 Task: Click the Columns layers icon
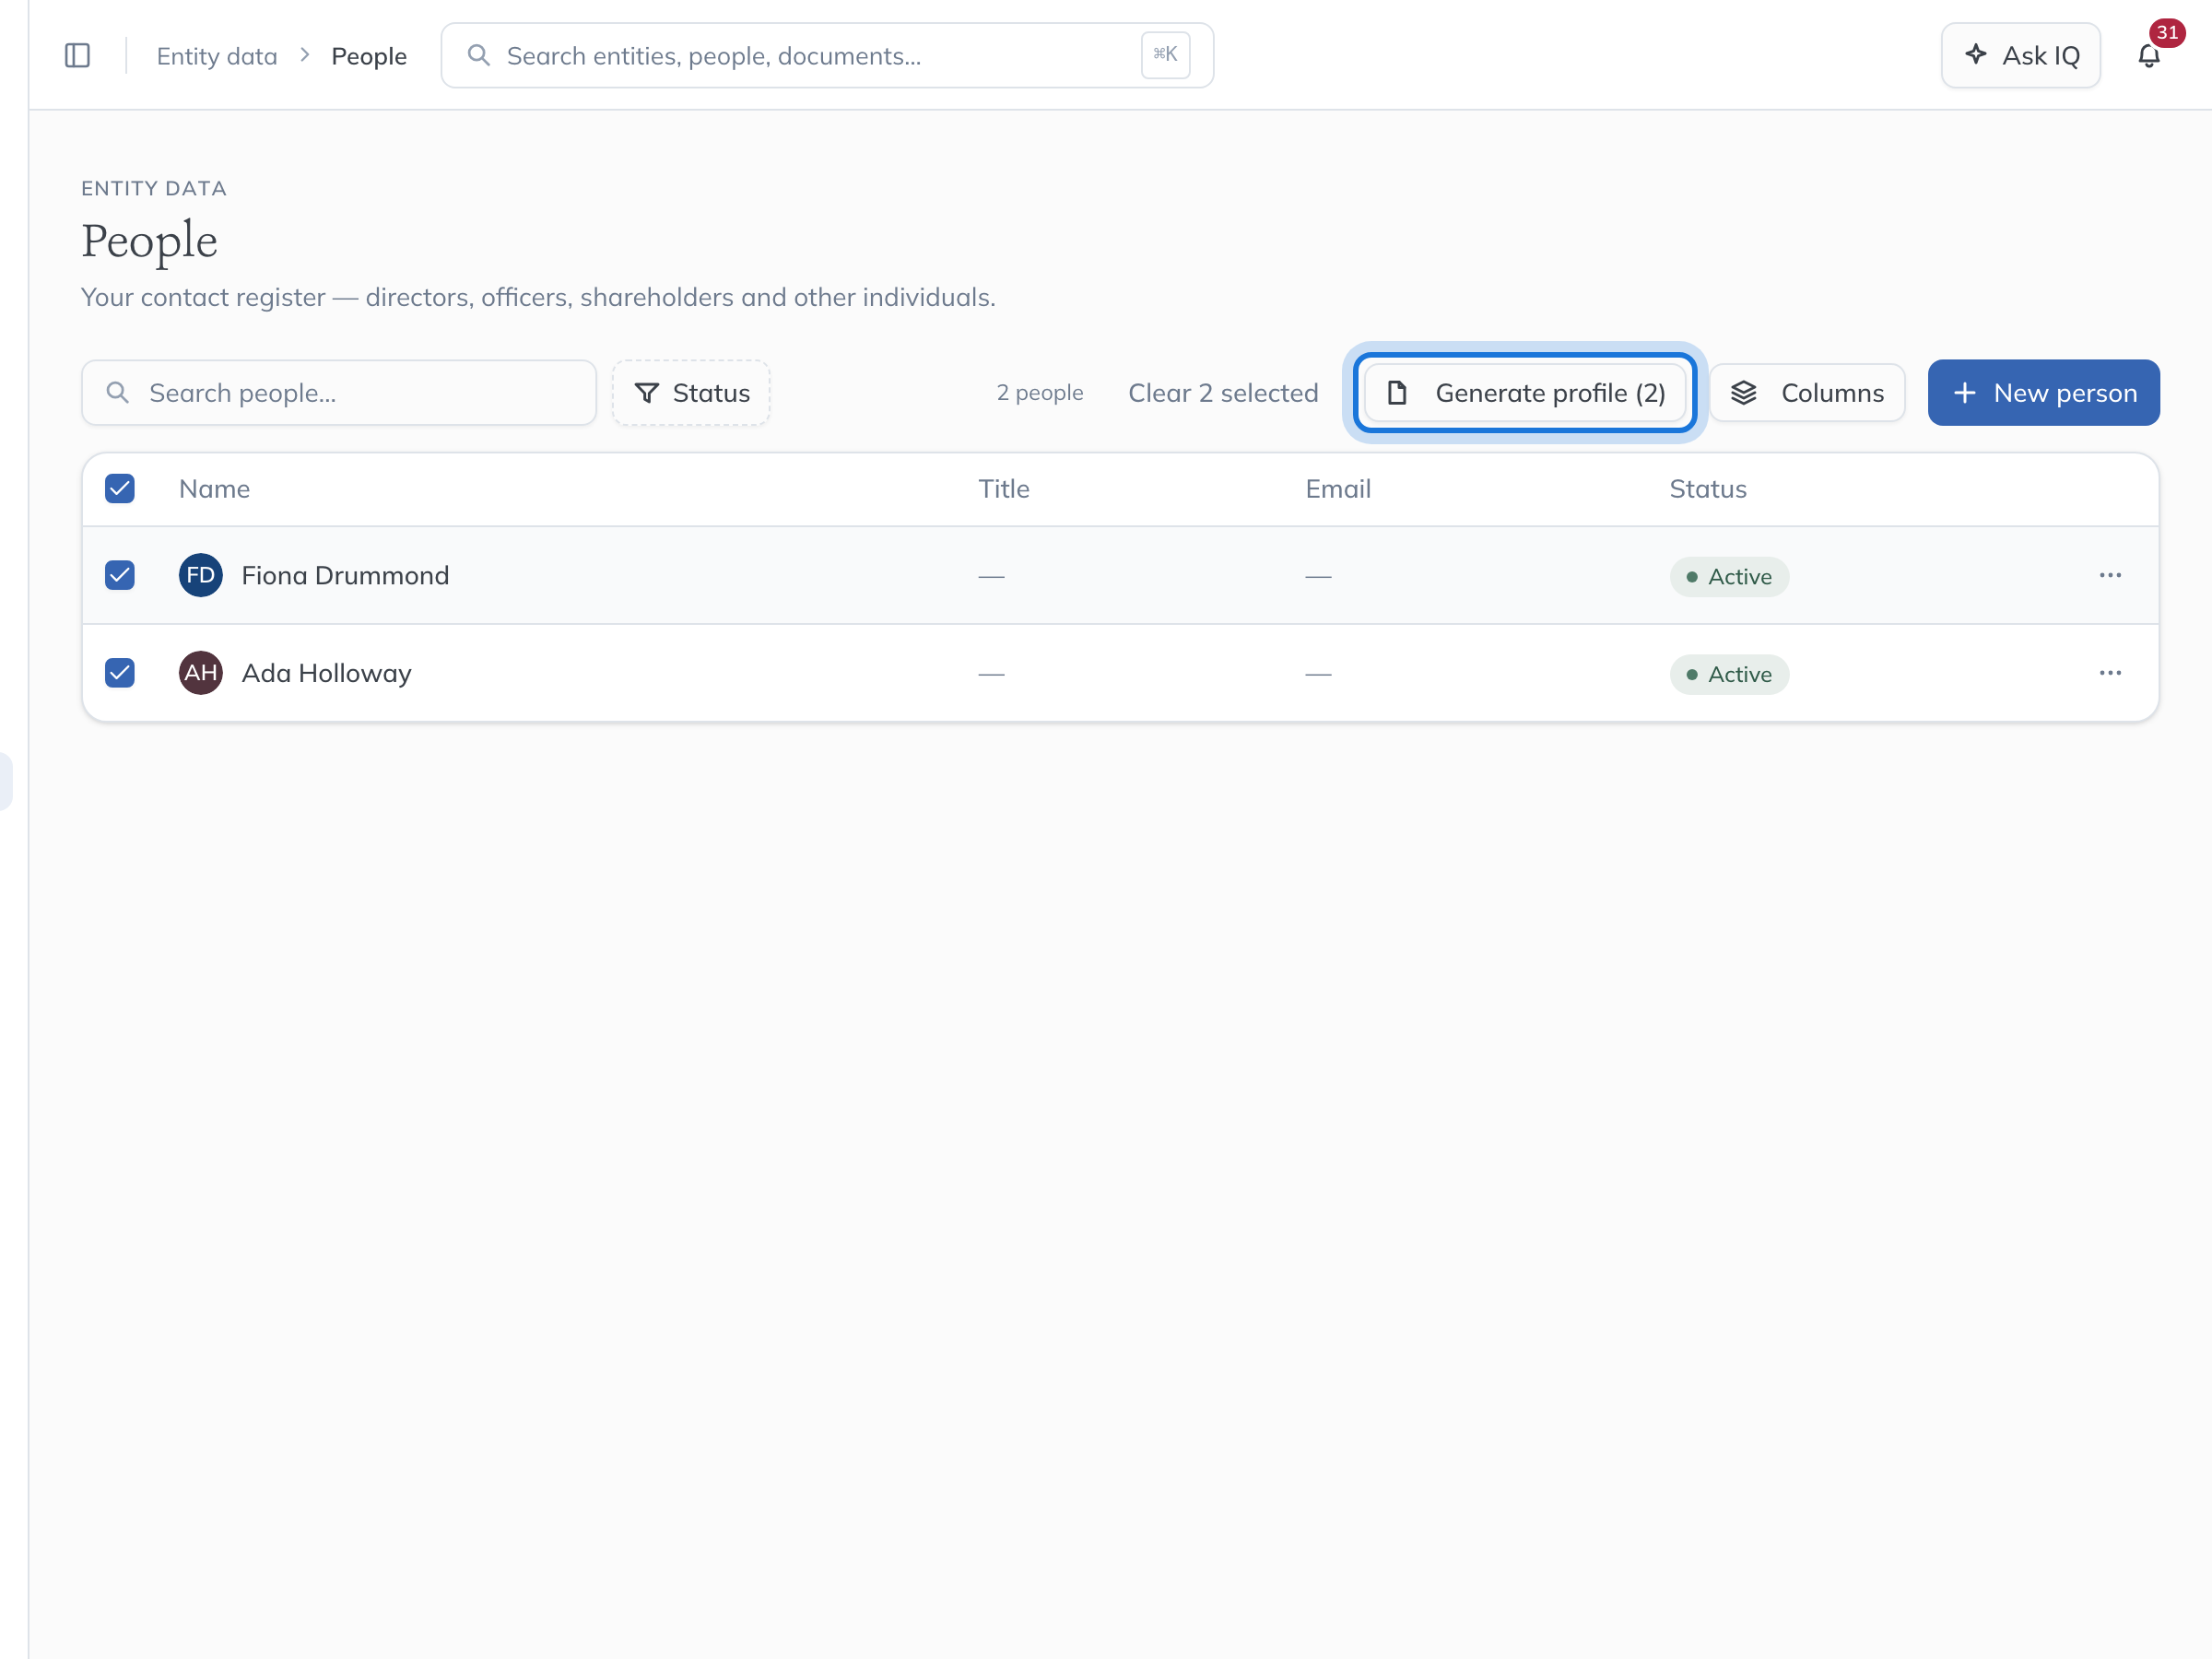[1743, 393]
